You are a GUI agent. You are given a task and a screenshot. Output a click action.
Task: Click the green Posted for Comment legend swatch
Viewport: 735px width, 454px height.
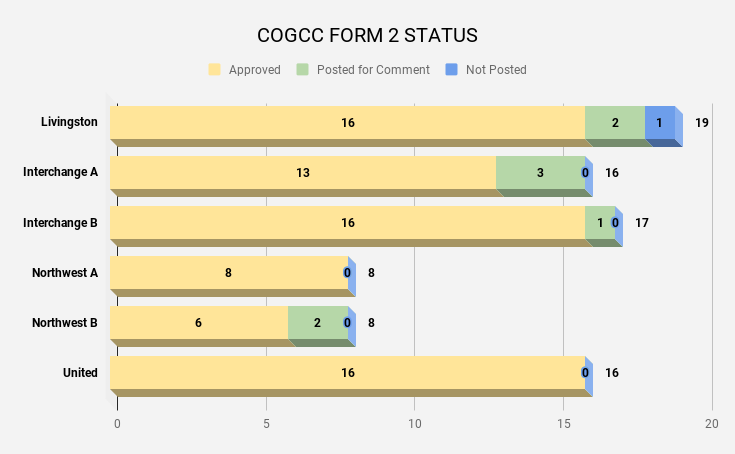pos(302,70)
